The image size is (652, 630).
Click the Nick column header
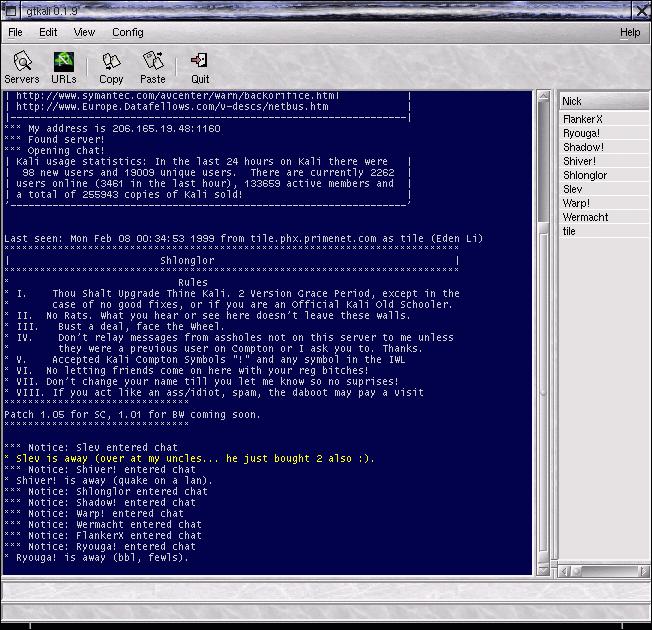point(600,101)
